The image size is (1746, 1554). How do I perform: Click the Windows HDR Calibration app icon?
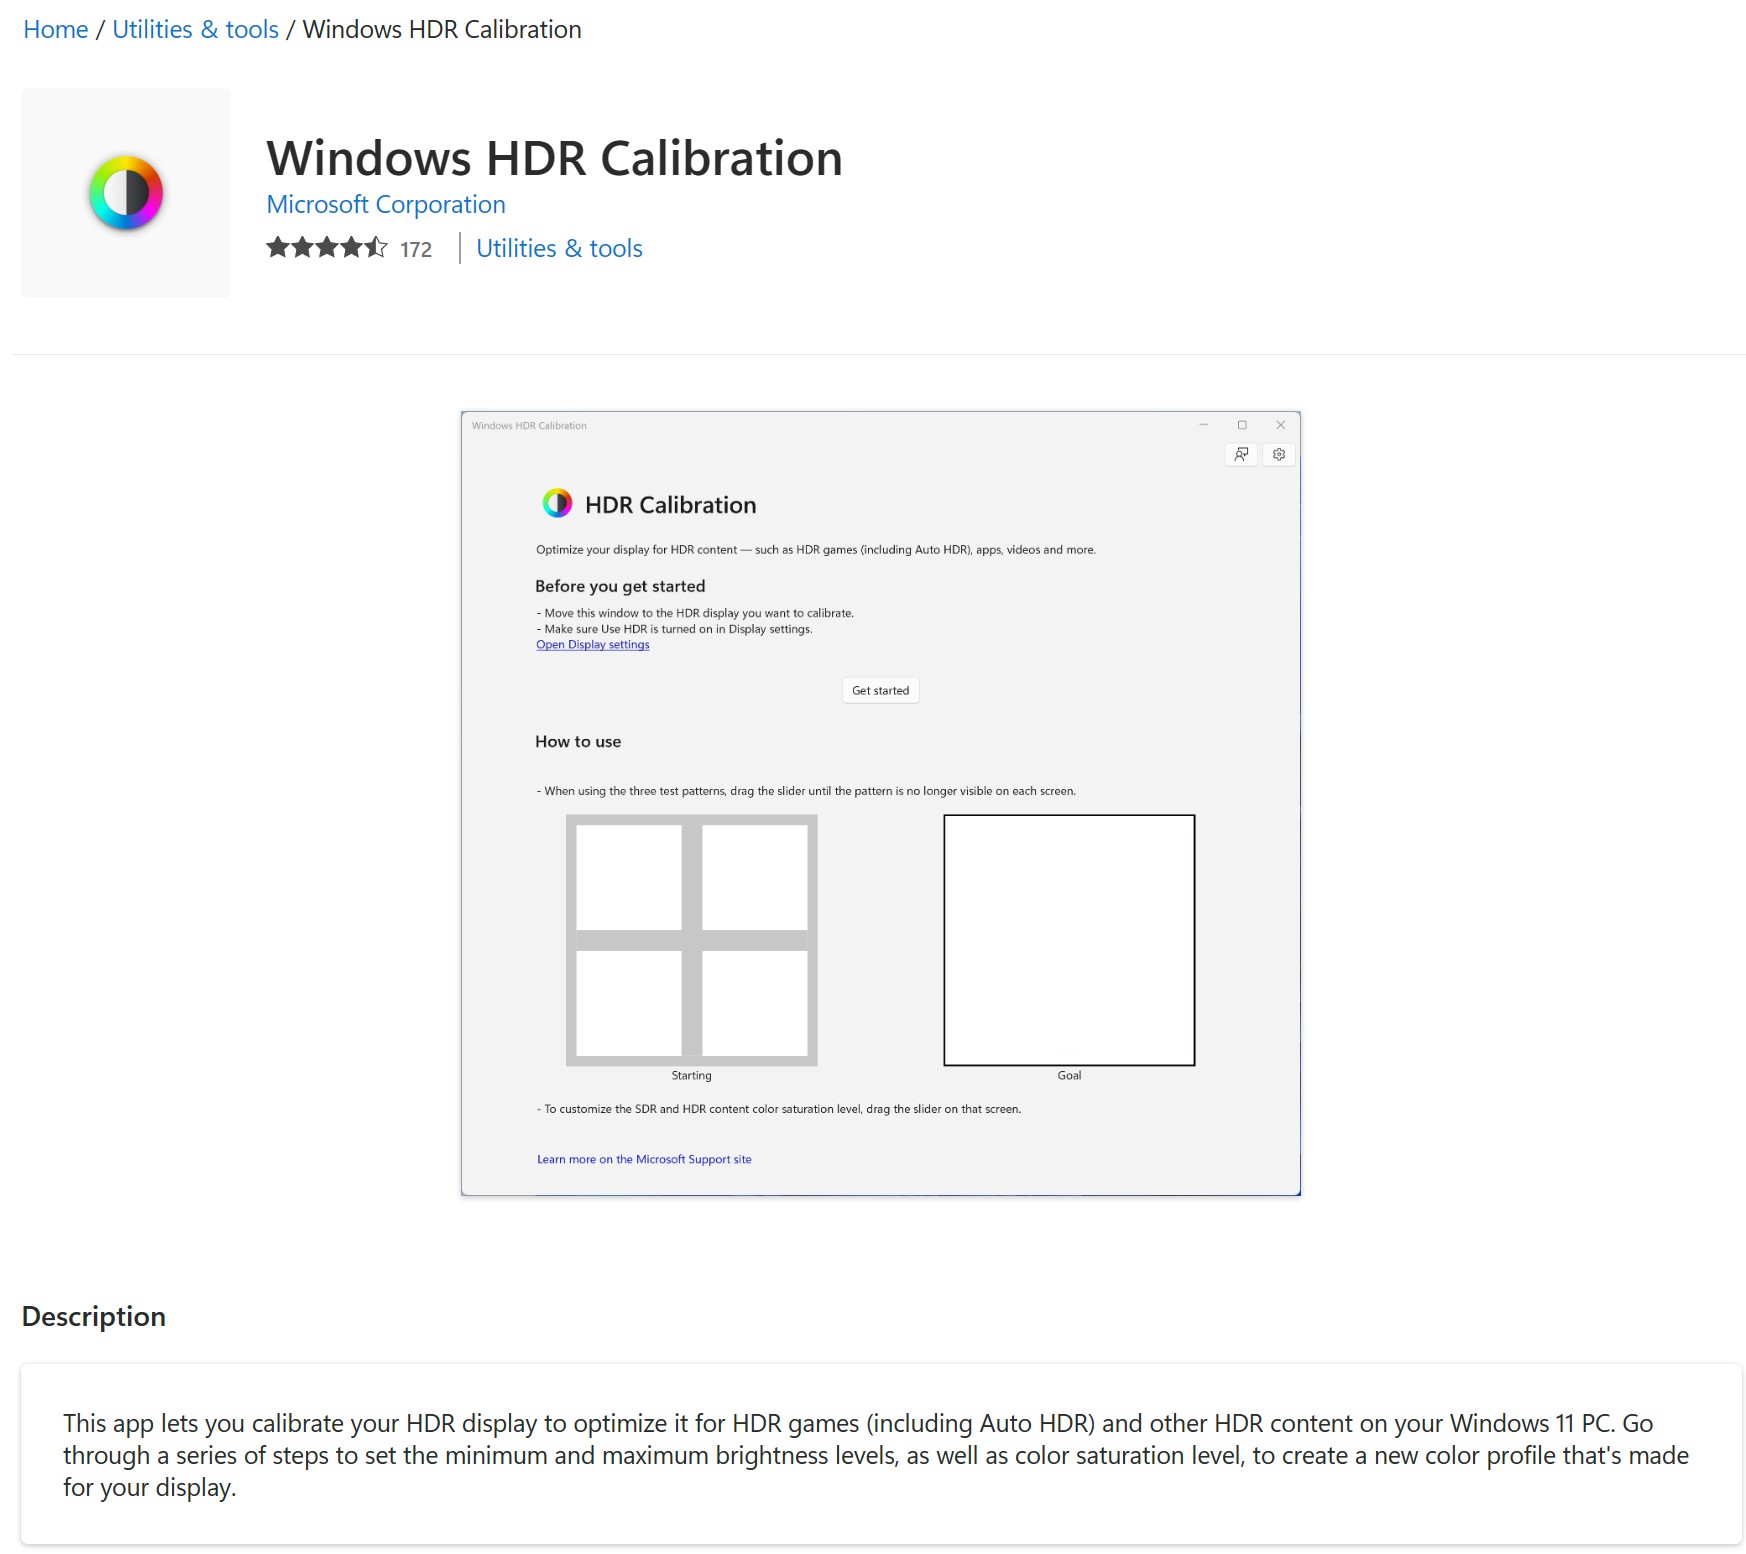pos(126,193)
